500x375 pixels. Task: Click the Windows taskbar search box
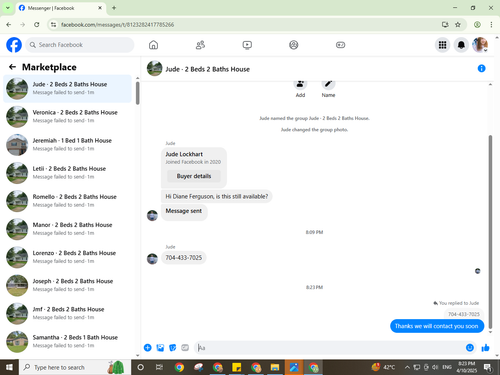click(75, 367)
